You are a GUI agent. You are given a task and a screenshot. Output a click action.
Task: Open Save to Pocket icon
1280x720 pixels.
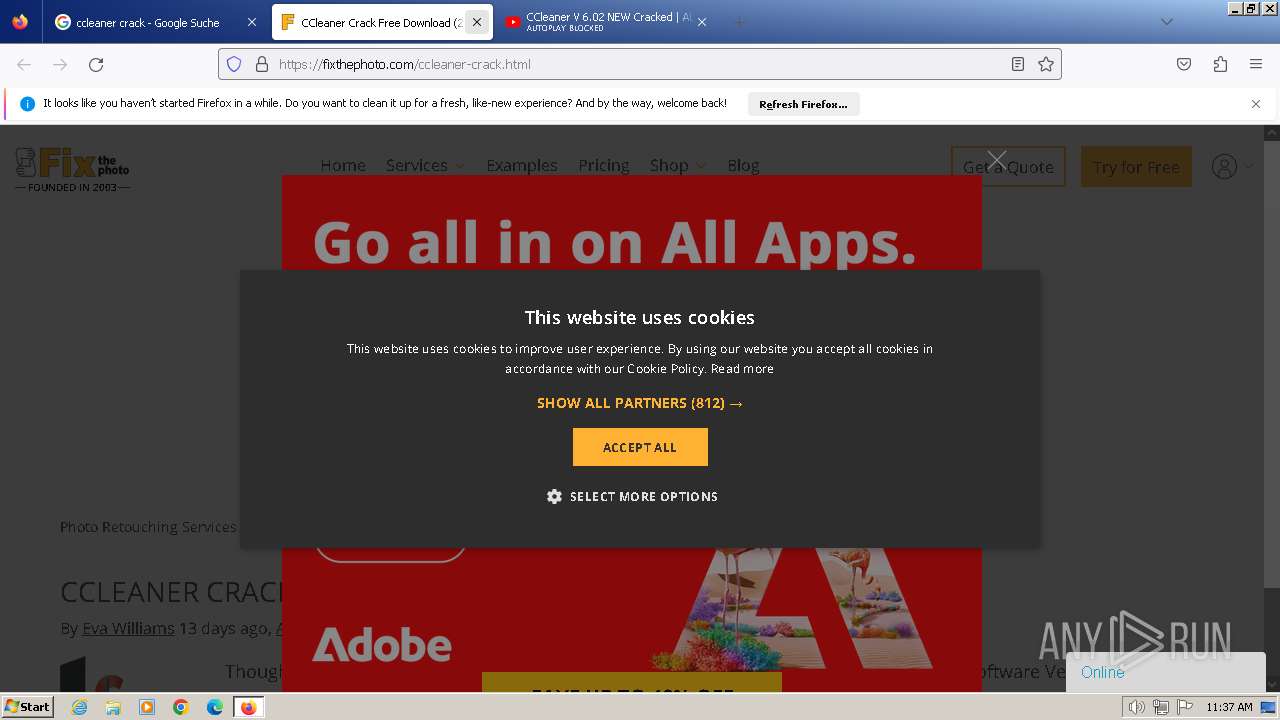[x=1184, y=64]
